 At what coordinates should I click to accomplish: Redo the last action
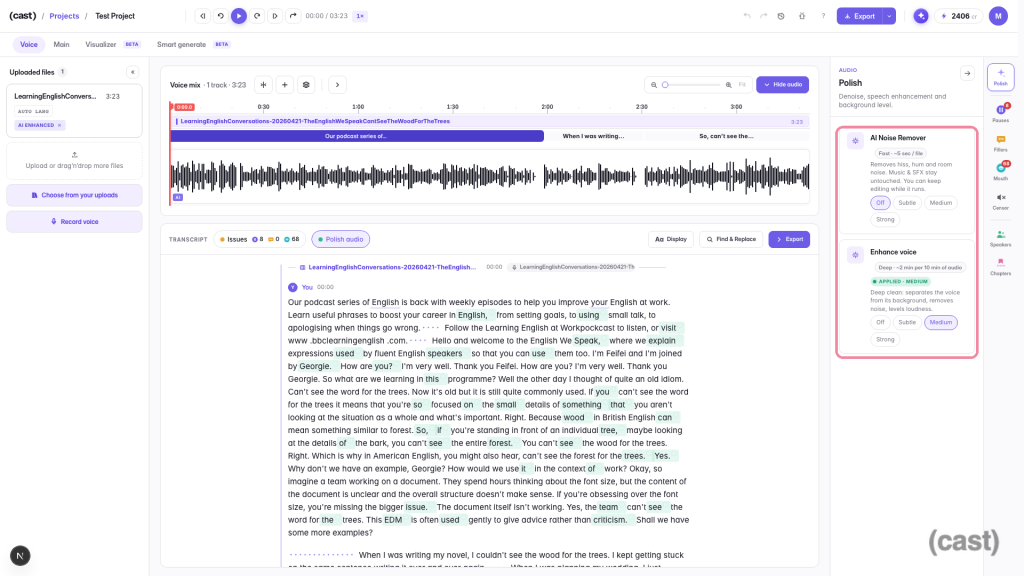[x=763, y=16]
